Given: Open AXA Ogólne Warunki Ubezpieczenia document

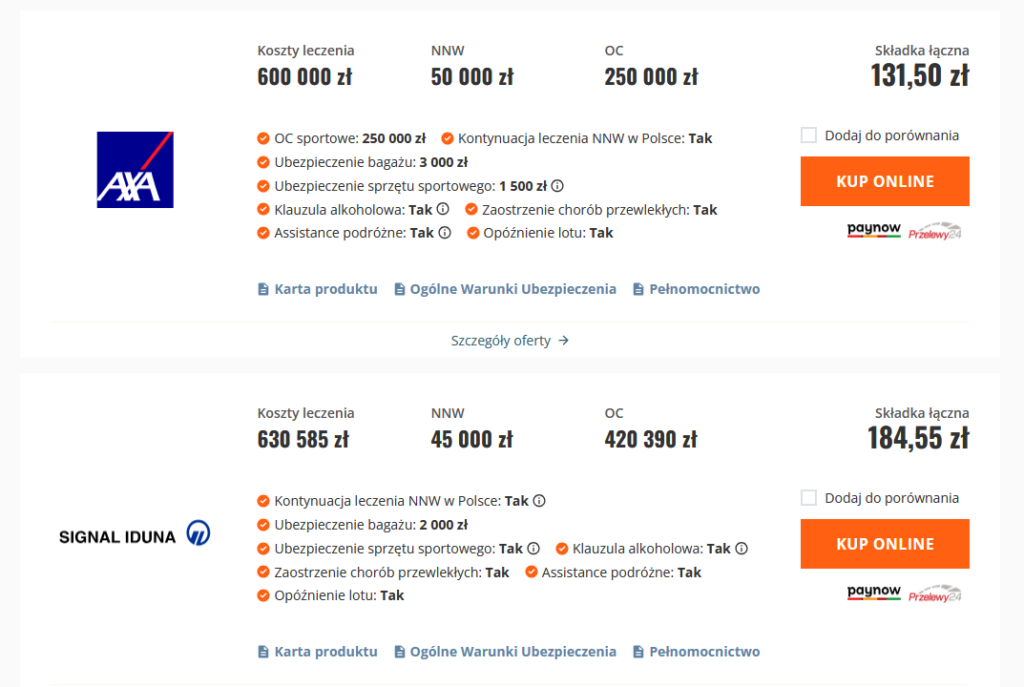Looking at the screenshot, I should click(505, 289).
